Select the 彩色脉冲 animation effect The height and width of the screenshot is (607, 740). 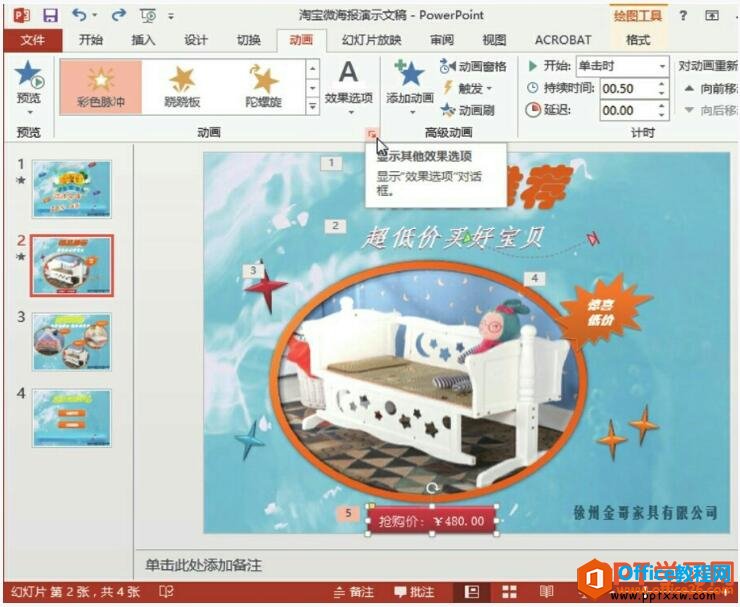[x=101, y=87]
